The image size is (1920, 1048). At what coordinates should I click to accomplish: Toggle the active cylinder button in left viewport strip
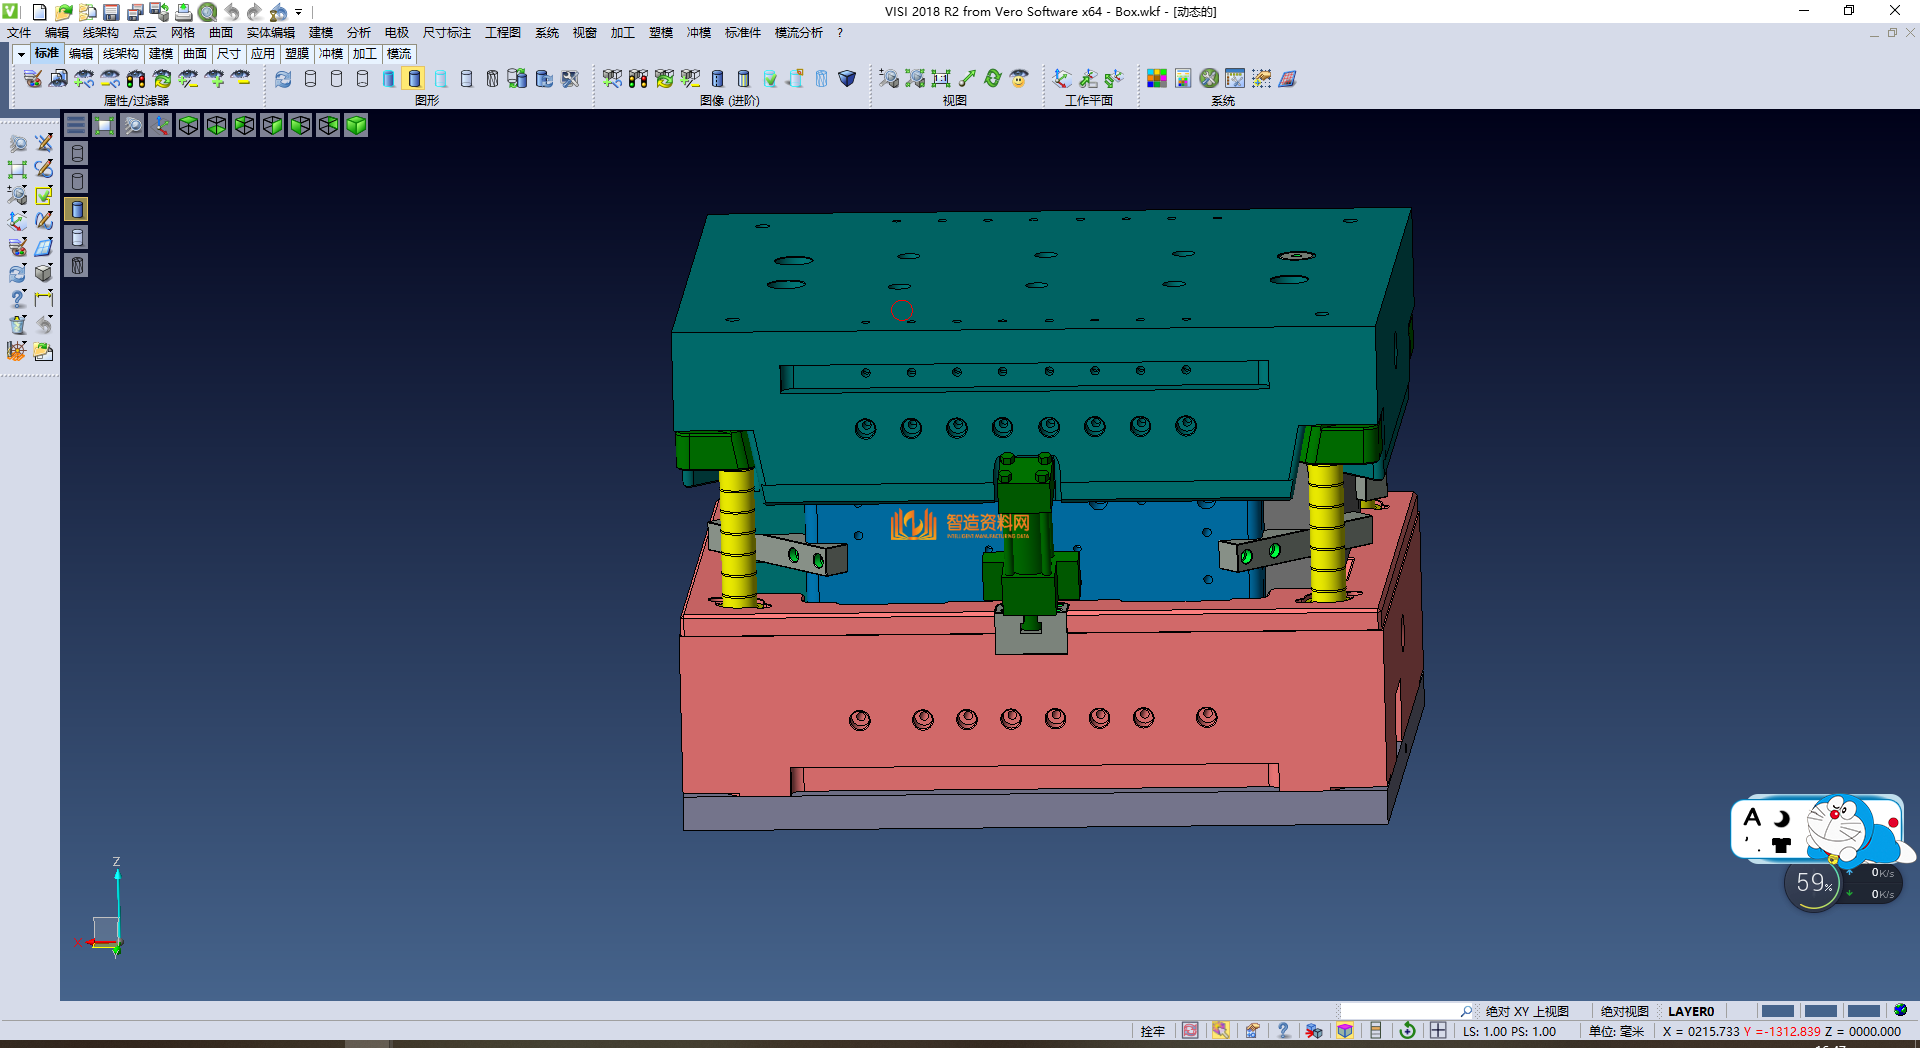point(77,209)
